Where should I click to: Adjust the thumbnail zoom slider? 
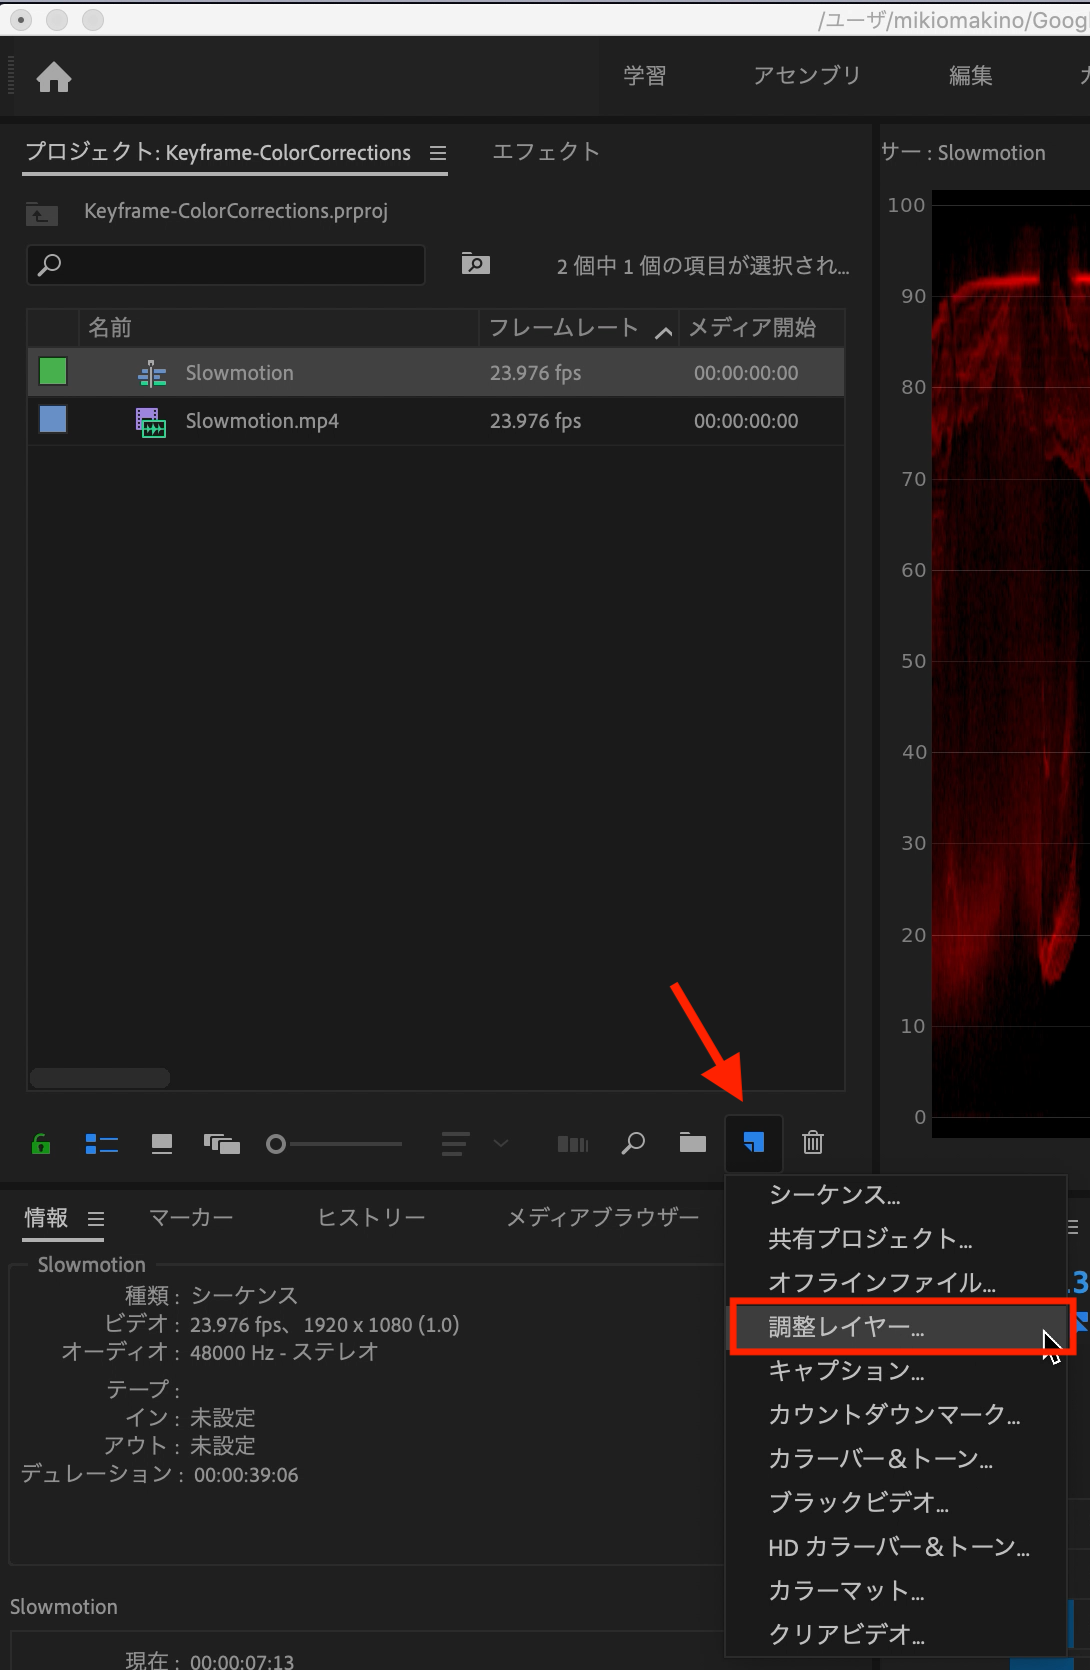[x=335, y=1143]
